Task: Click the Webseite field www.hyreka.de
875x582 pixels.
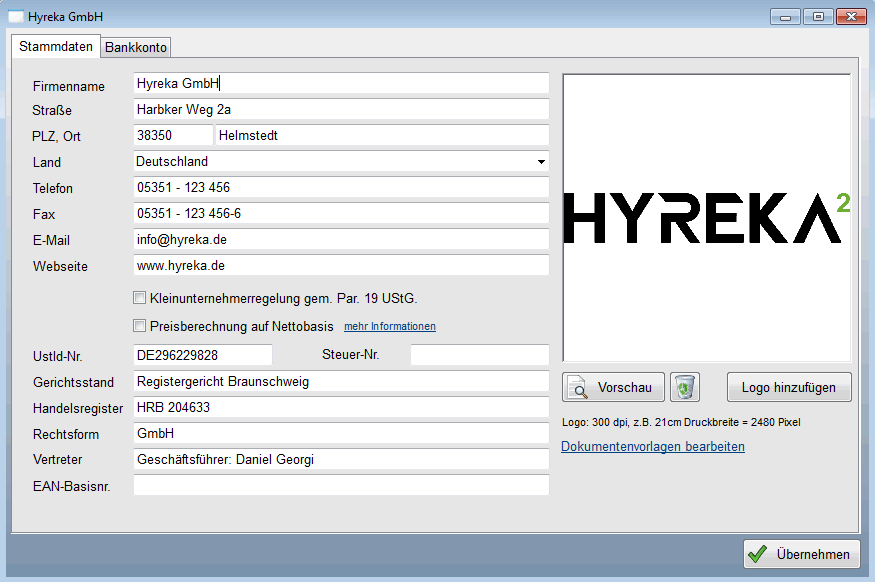Action: coord(341,266)
